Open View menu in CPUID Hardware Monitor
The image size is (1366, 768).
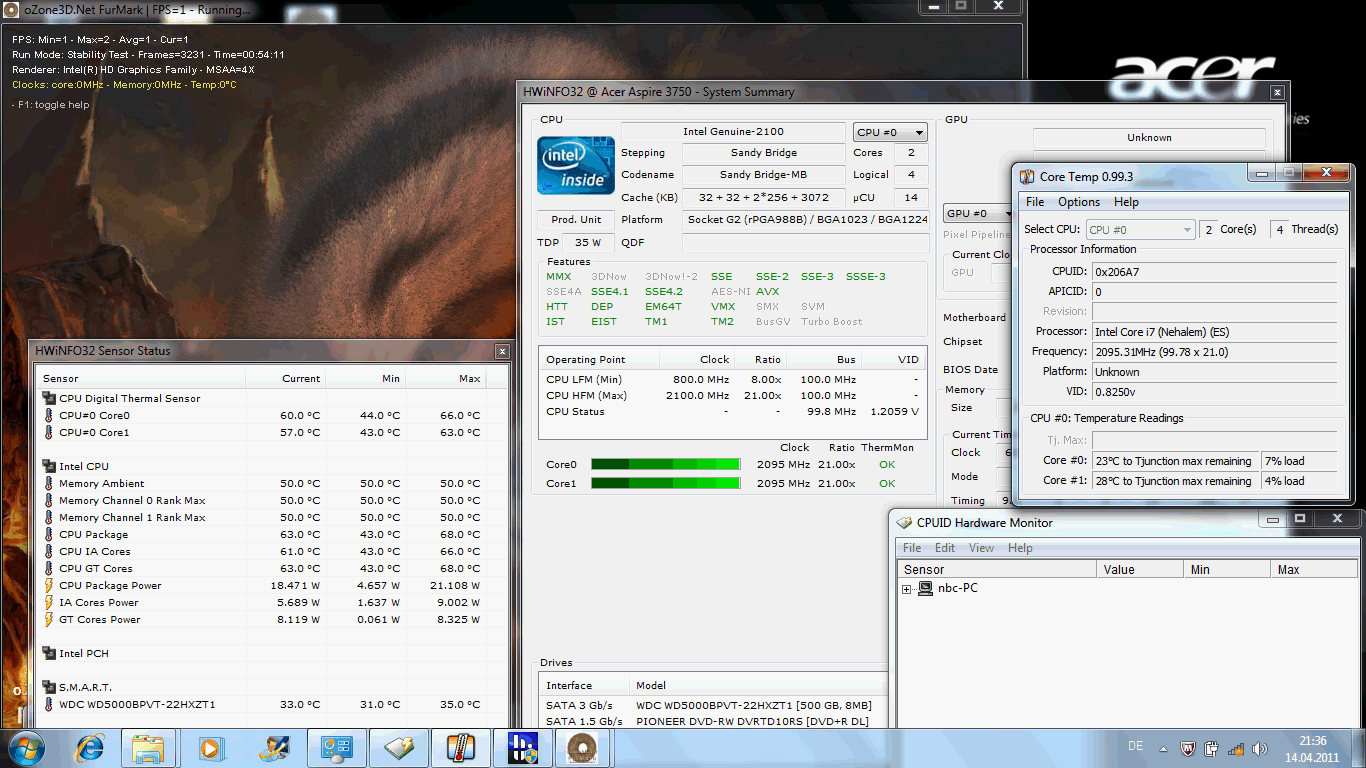click(982, 548)
